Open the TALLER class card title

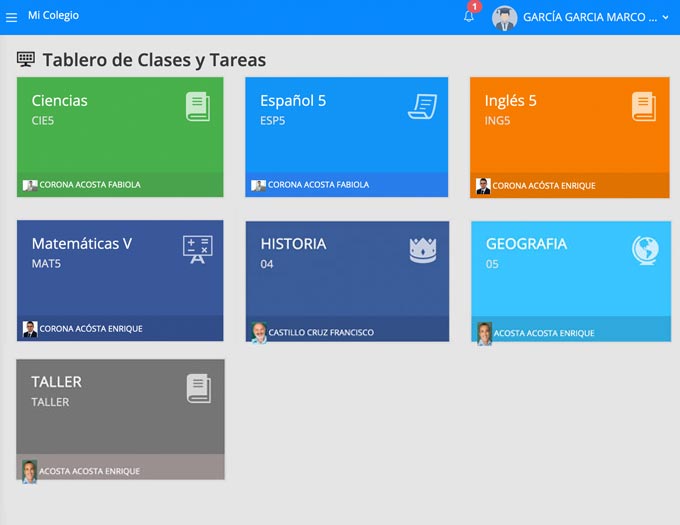point(56,382)
